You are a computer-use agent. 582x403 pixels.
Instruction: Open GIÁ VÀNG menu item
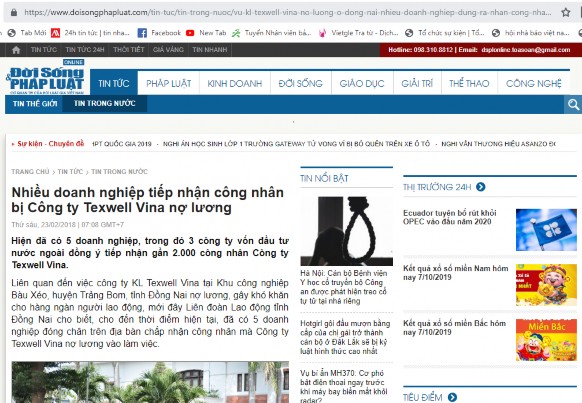pos(168,50)
